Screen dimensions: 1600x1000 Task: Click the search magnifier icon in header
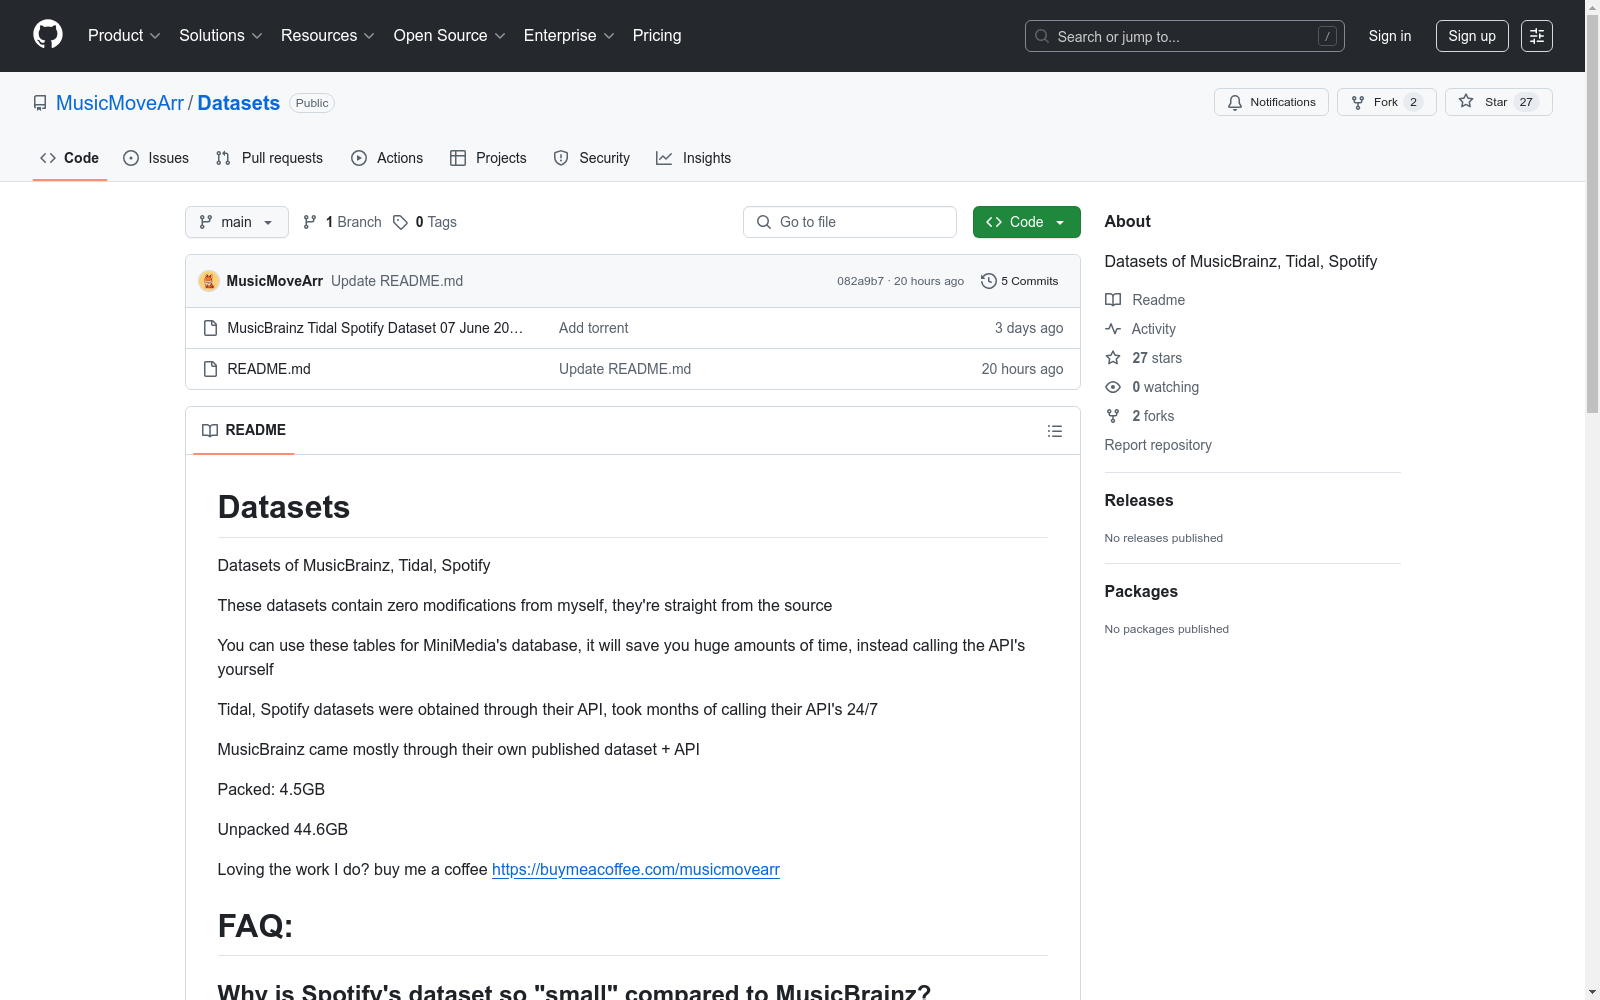pyautogui.click(x=1042, y=36)
